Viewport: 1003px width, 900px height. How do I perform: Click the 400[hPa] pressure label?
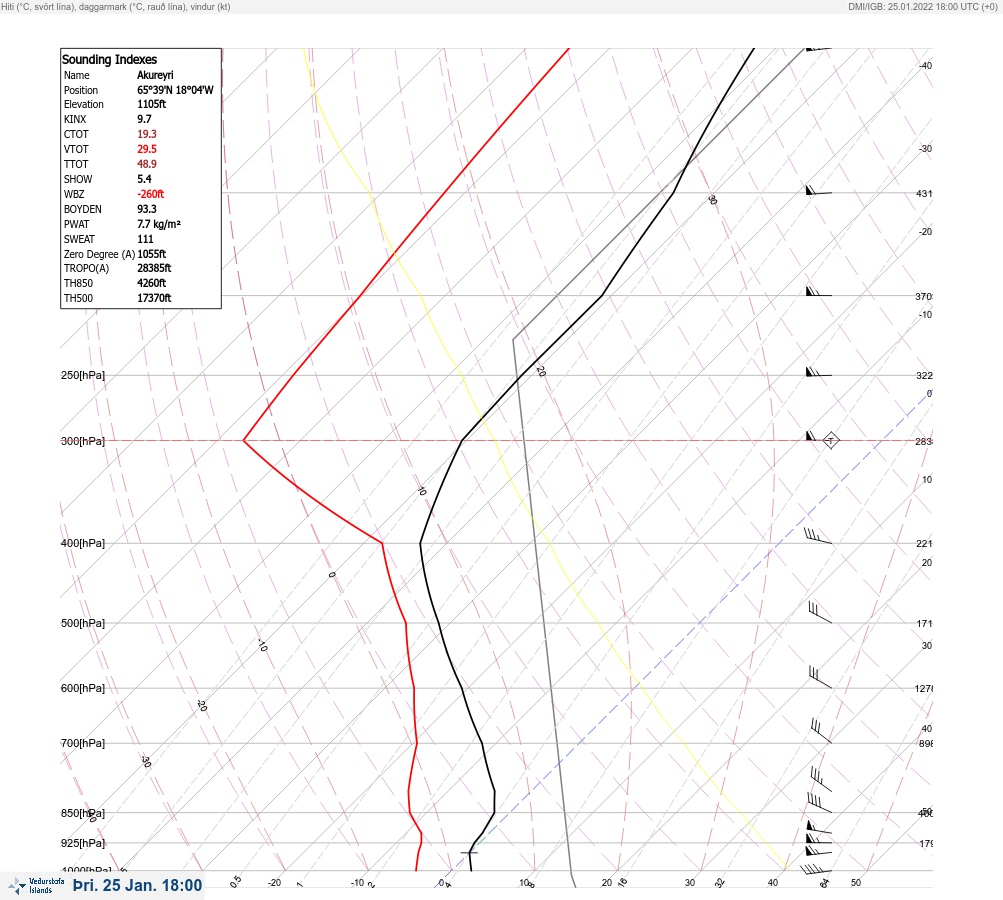point(83,543)
